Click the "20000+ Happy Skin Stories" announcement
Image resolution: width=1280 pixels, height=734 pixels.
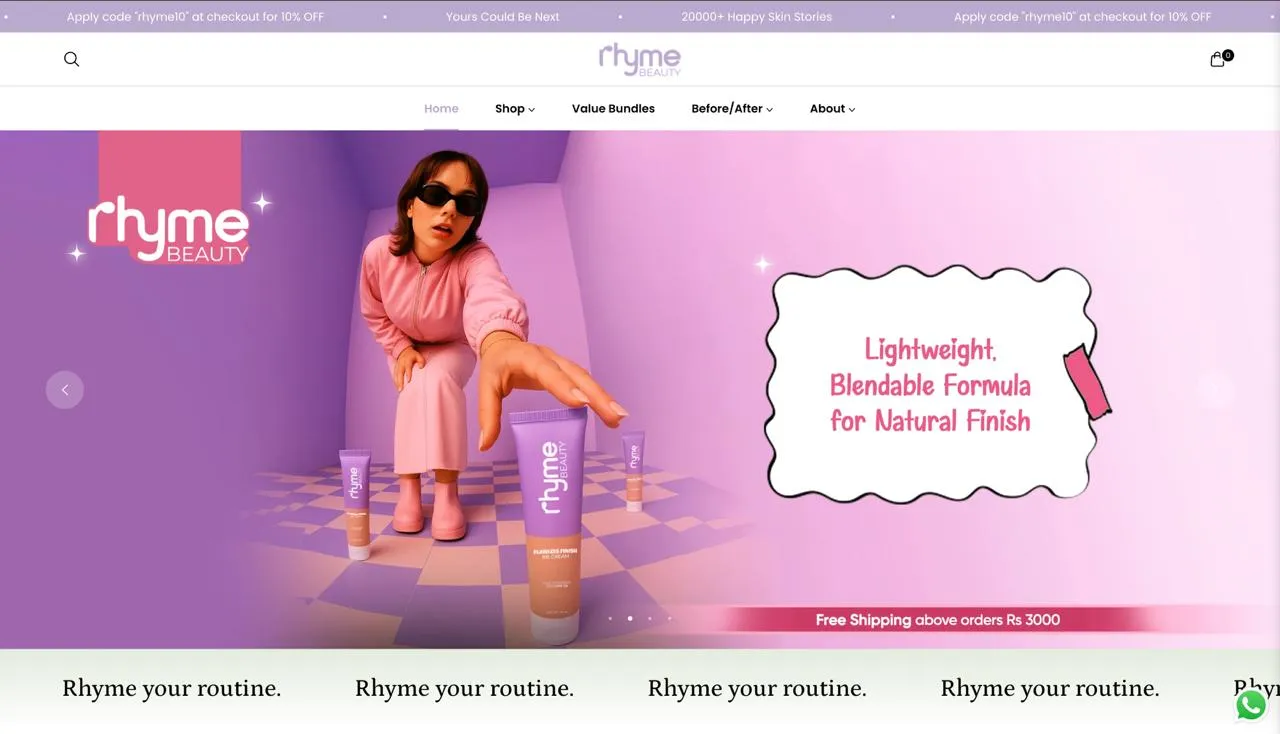[756, 17]
